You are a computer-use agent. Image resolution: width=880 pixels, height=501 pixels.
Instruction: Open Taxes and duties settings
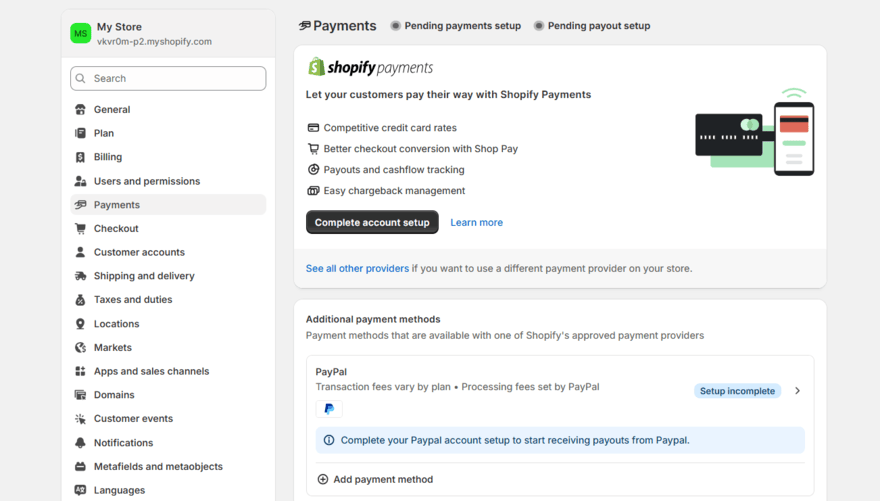pos(133,300)
